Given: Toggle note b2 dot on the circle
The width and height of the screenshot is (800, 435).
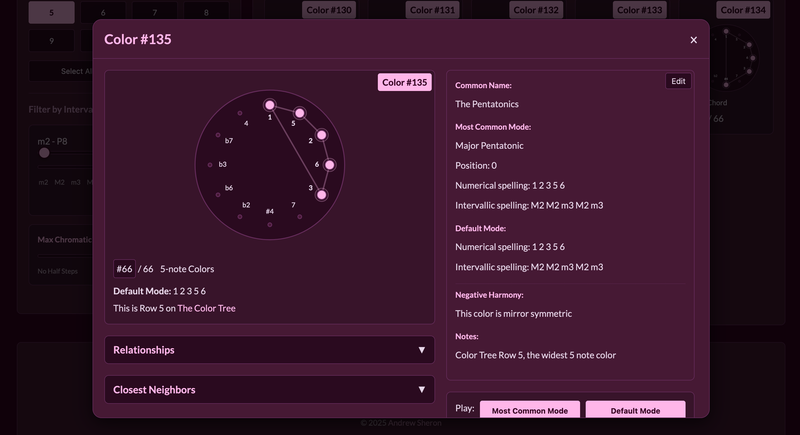Looking at the screenshot, I should point(240,217).
